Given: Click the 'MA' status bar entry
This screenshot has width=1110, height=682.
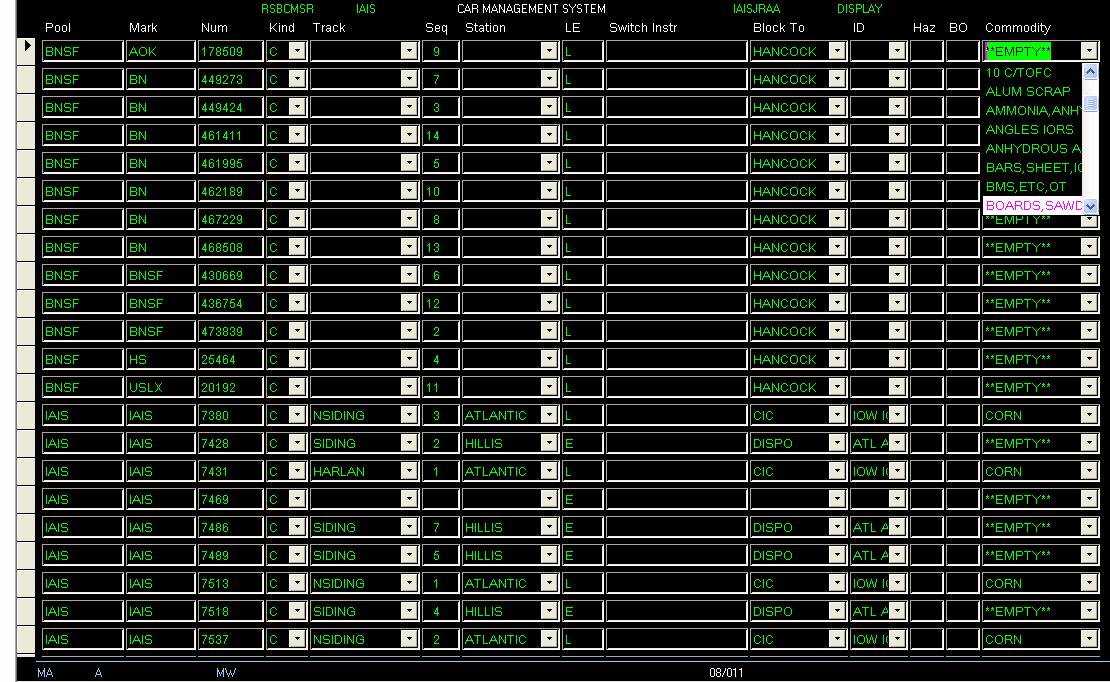Looking at the screenshot, I should pyautogui.click(x=45, y=673).
